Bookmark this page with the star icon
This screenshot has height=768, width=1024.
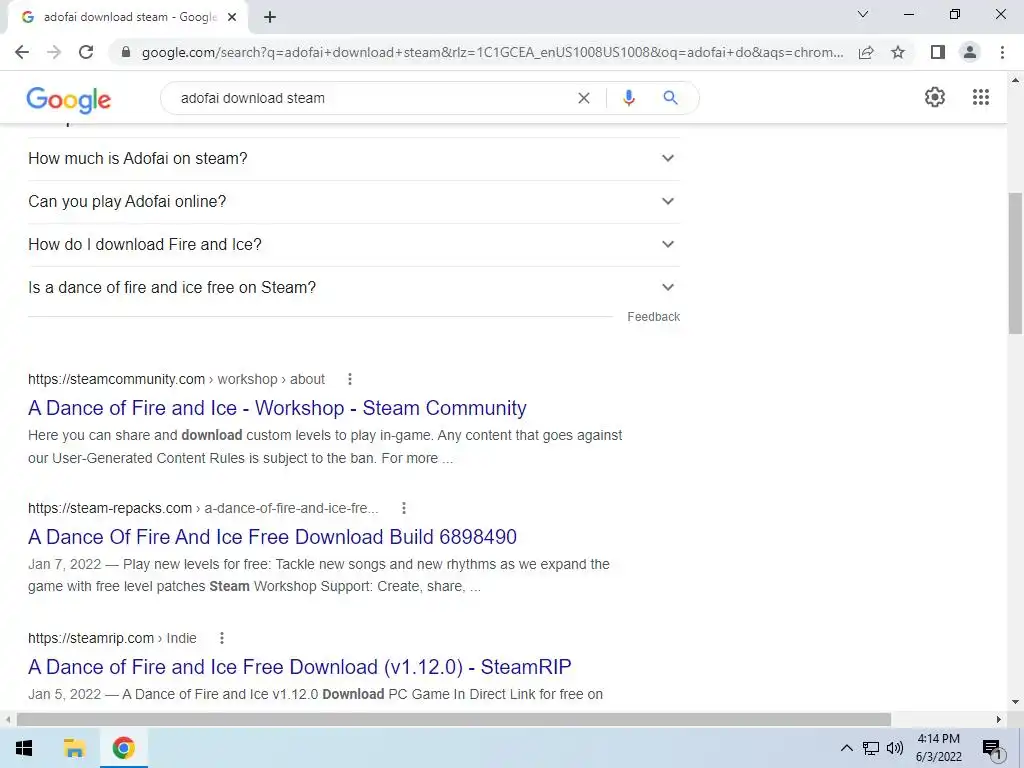coord(898,52)
